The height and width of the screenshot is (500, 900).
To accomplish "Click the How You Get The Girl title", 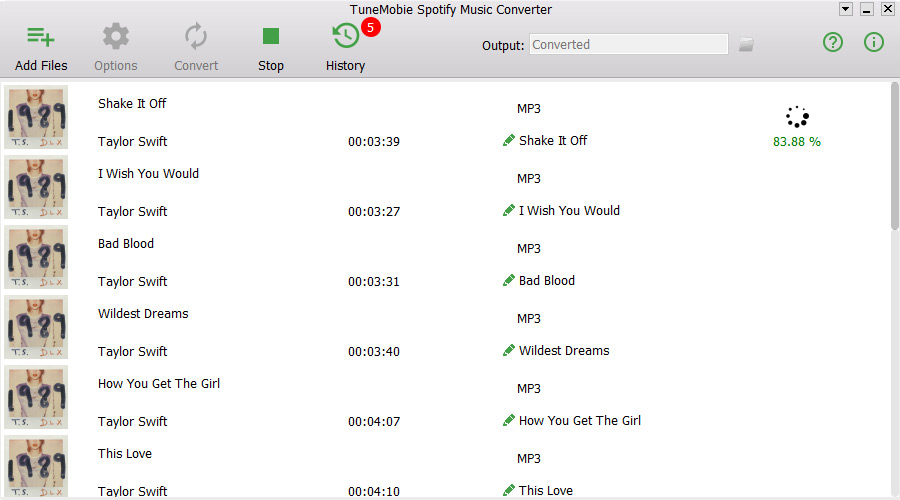I will coord(159,383).
